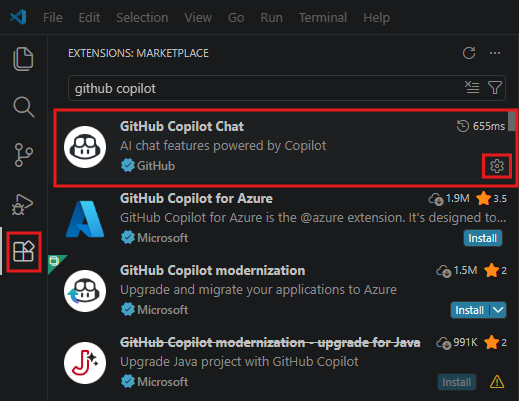Open the Views and More Actions ellipsis
The height and width of the screenshot is (401, 519).
[495, 53]
